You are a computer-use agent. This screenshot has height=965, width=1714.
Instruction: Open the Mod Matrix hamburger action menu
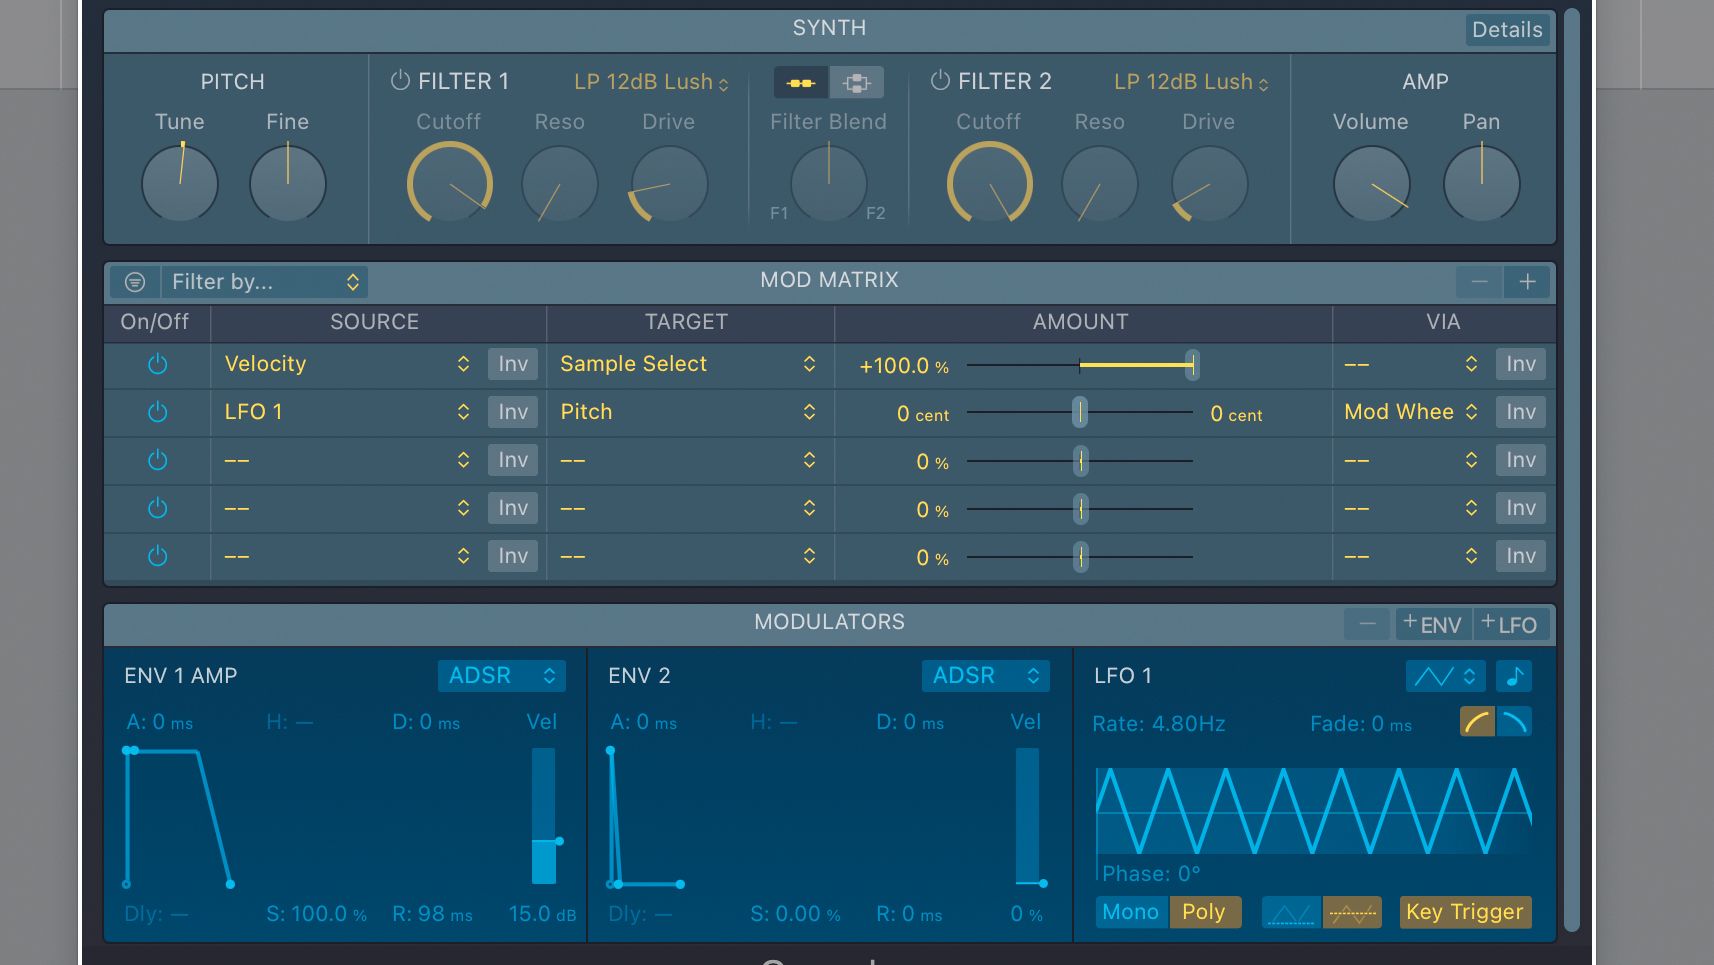[x=133, y=281]
